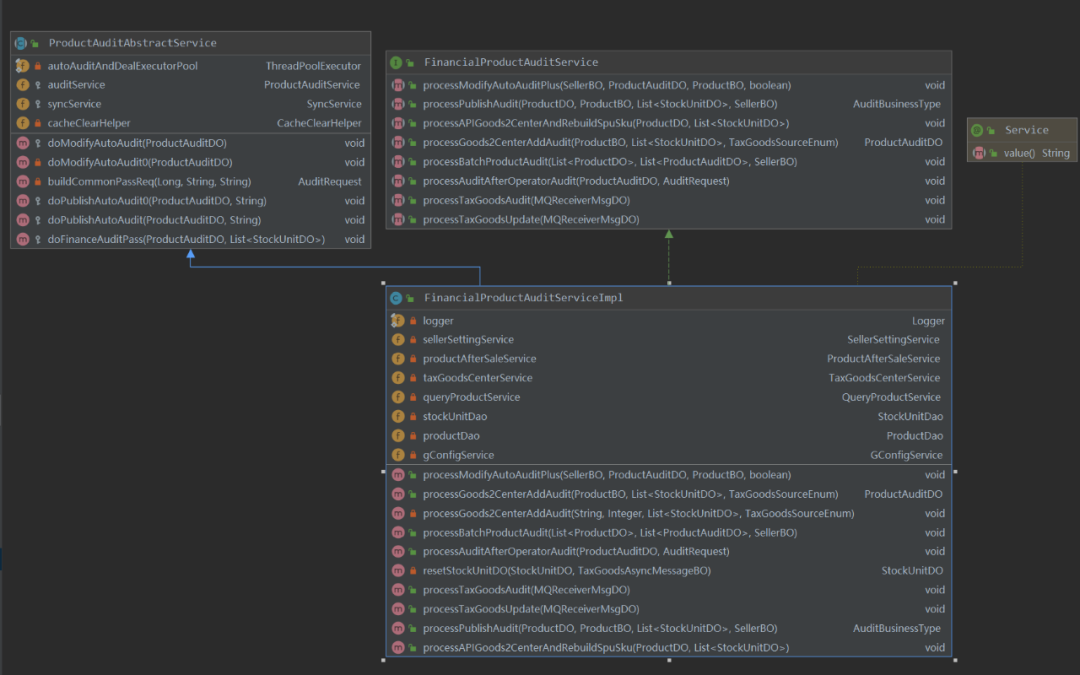Select buildCommonPassReq(Long, String, String) method
The image size is (1080, 675).
tap(149, 182)
